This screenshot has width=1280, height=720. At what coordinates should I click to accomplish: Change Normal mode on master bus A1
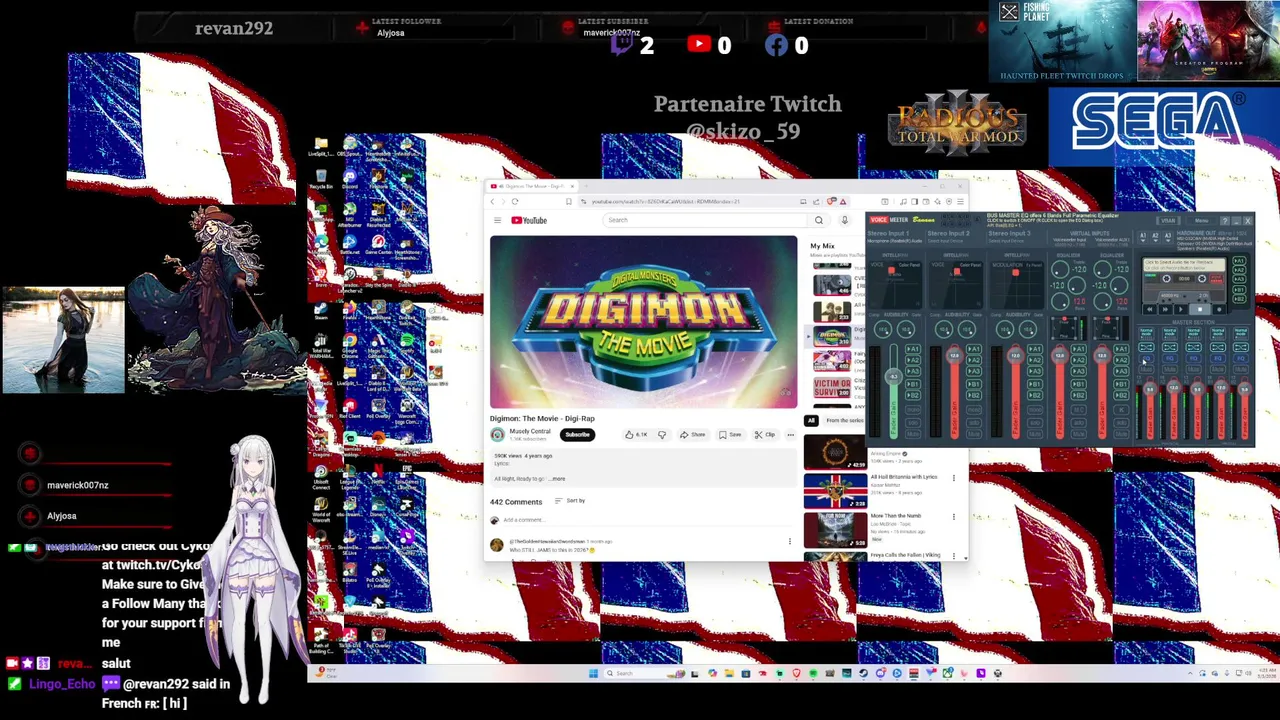tap(1147, 333)
